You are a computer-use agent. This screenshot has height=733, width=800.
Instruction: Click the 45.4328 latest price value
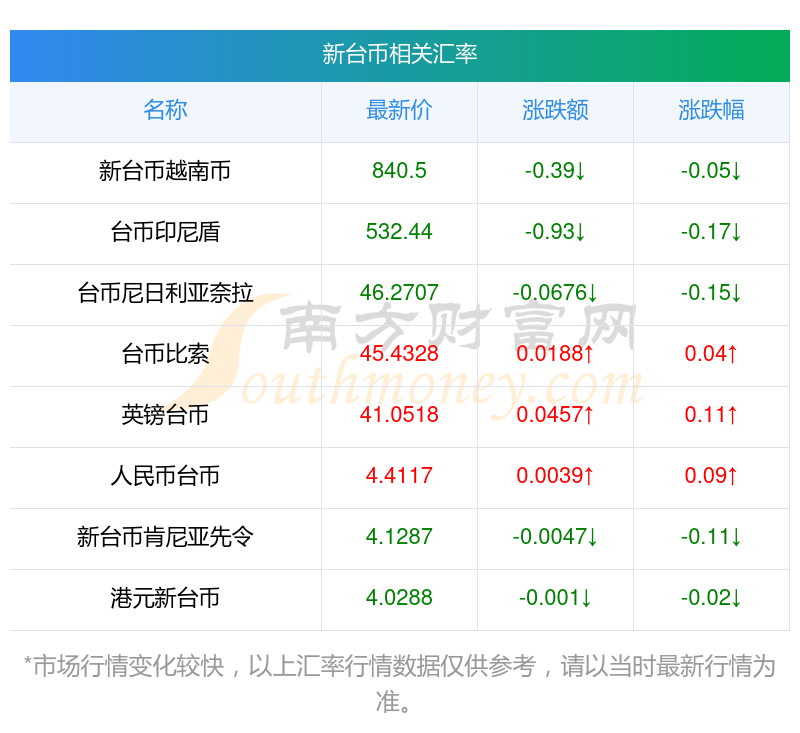point(399,354)
